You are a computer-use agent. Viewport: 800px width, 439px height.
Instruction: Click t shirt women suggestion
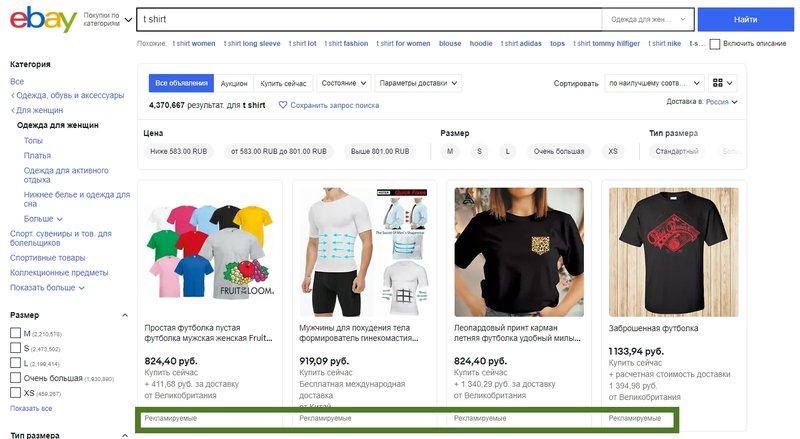[x=194, y=43]
